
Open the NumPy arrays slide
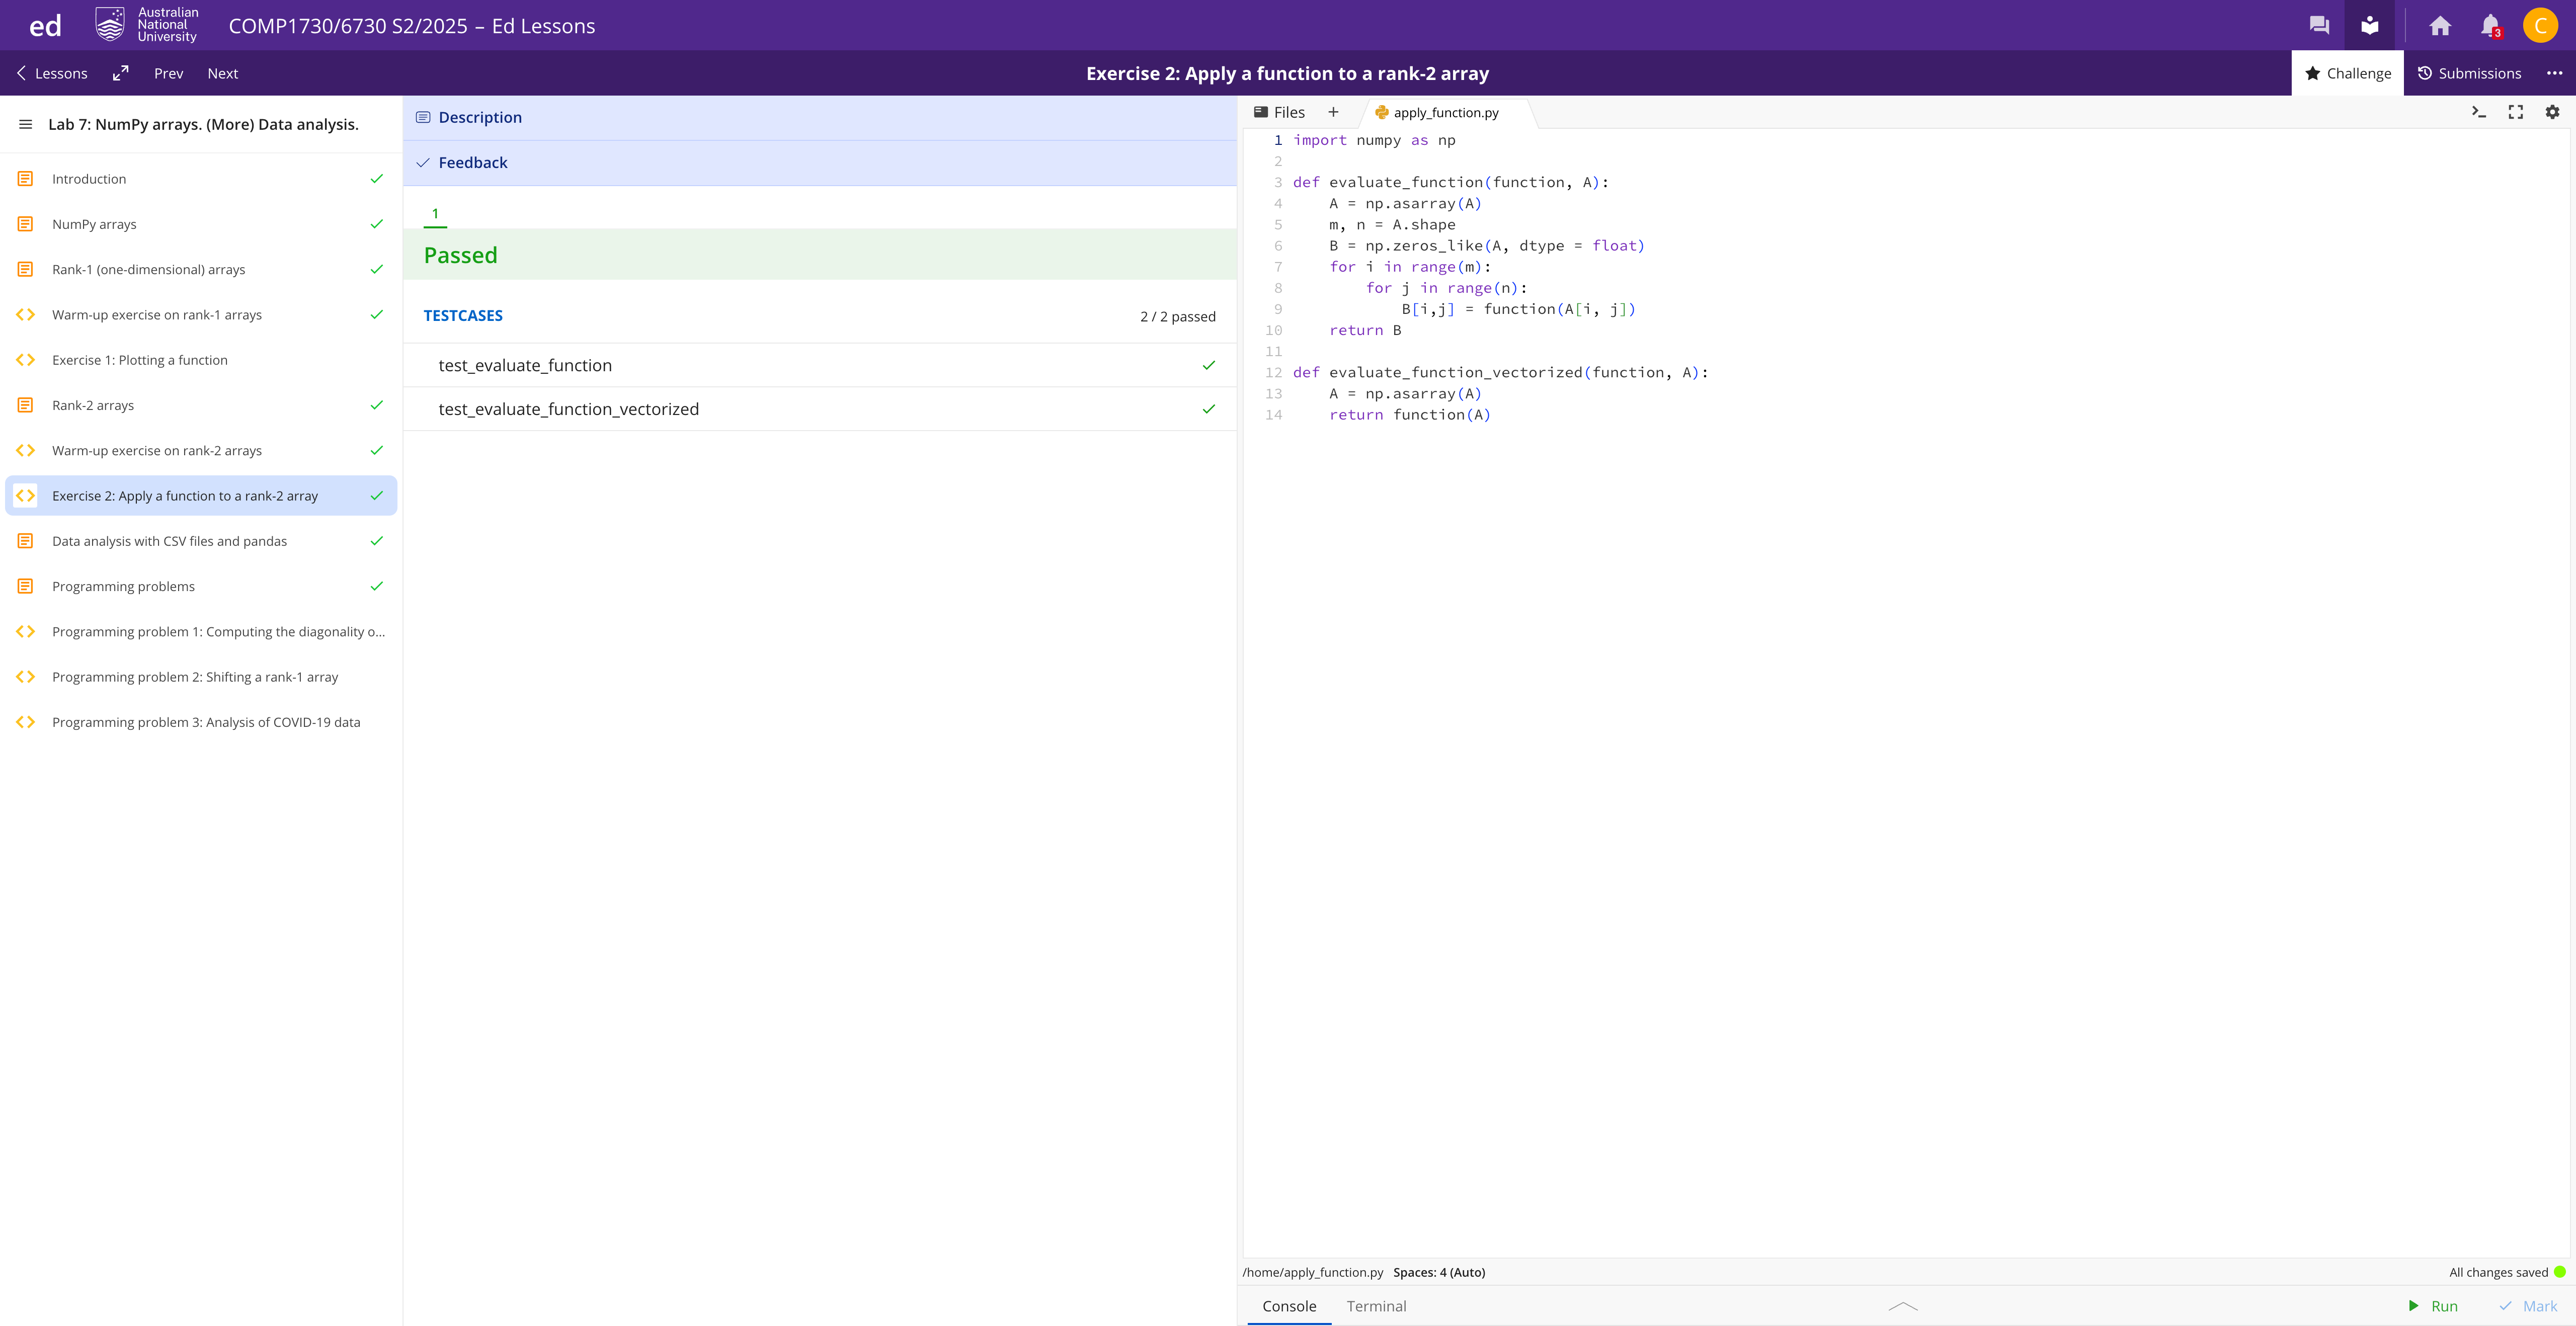click(201, 224)
